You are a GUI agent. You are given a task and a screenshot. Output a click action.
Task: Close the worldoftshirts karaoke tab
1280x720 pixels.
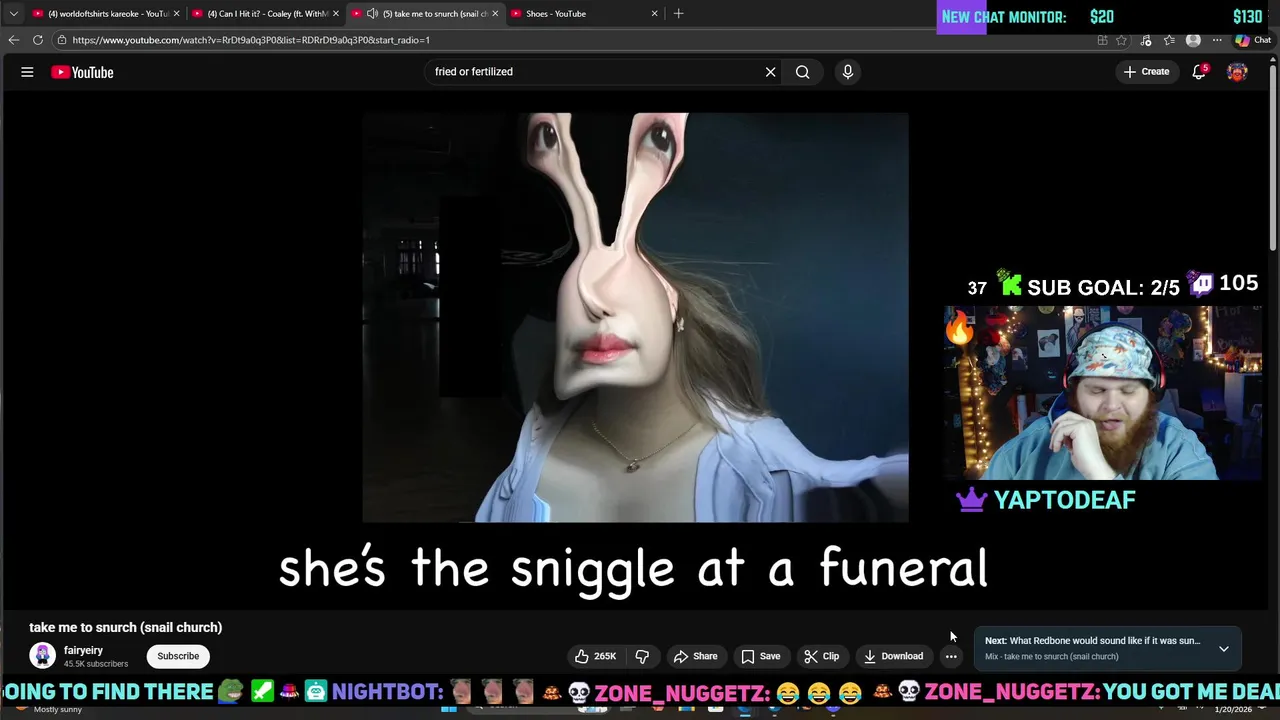(x=177, y=14)
